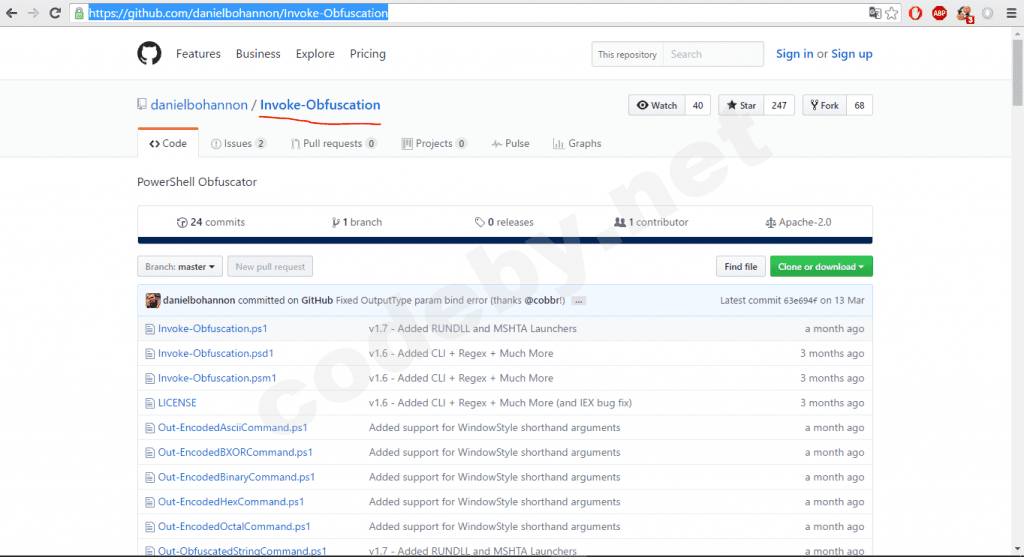The height and width of the screenshot is (557, 1024).
Task: Click the committer avatar thumbnail
Action: (x=153, y=300)
